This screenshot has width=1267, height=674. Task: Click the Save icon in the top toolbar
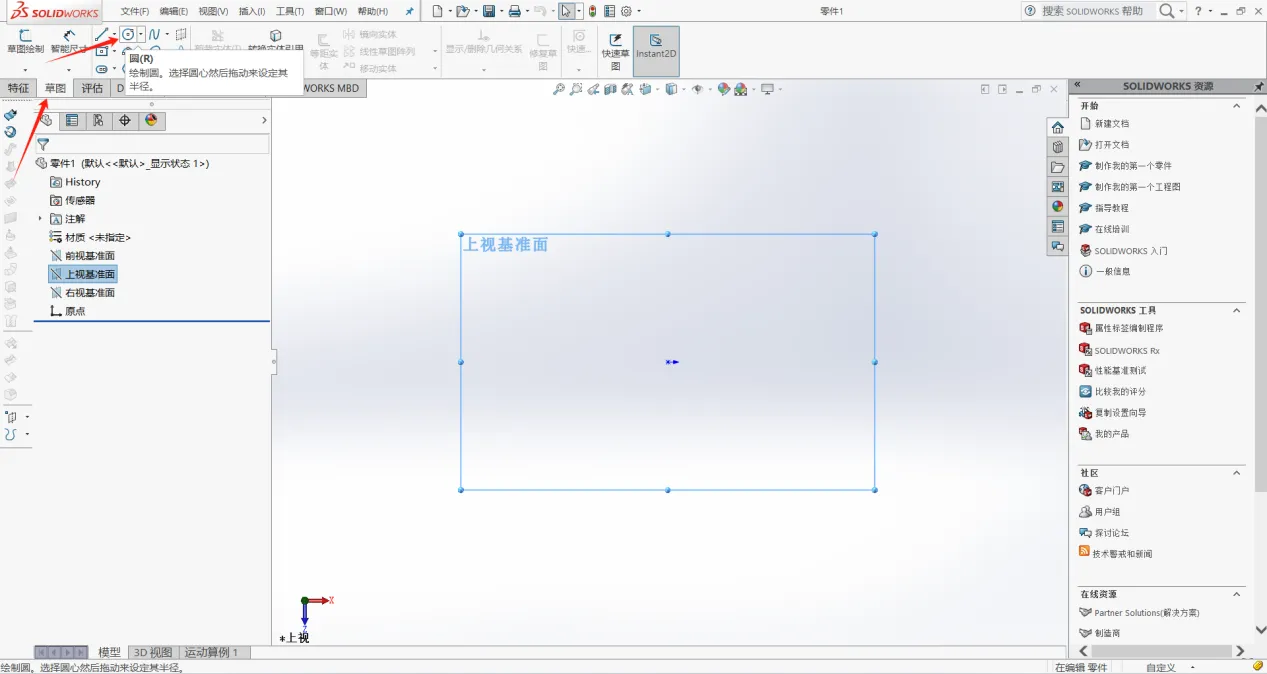[489, 11]
